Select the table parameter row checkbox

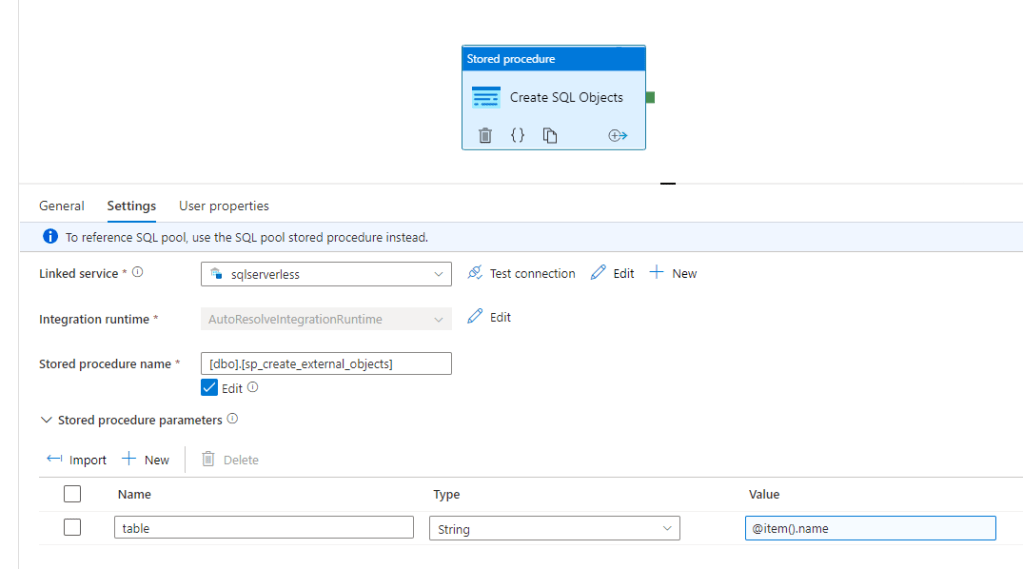72,527
